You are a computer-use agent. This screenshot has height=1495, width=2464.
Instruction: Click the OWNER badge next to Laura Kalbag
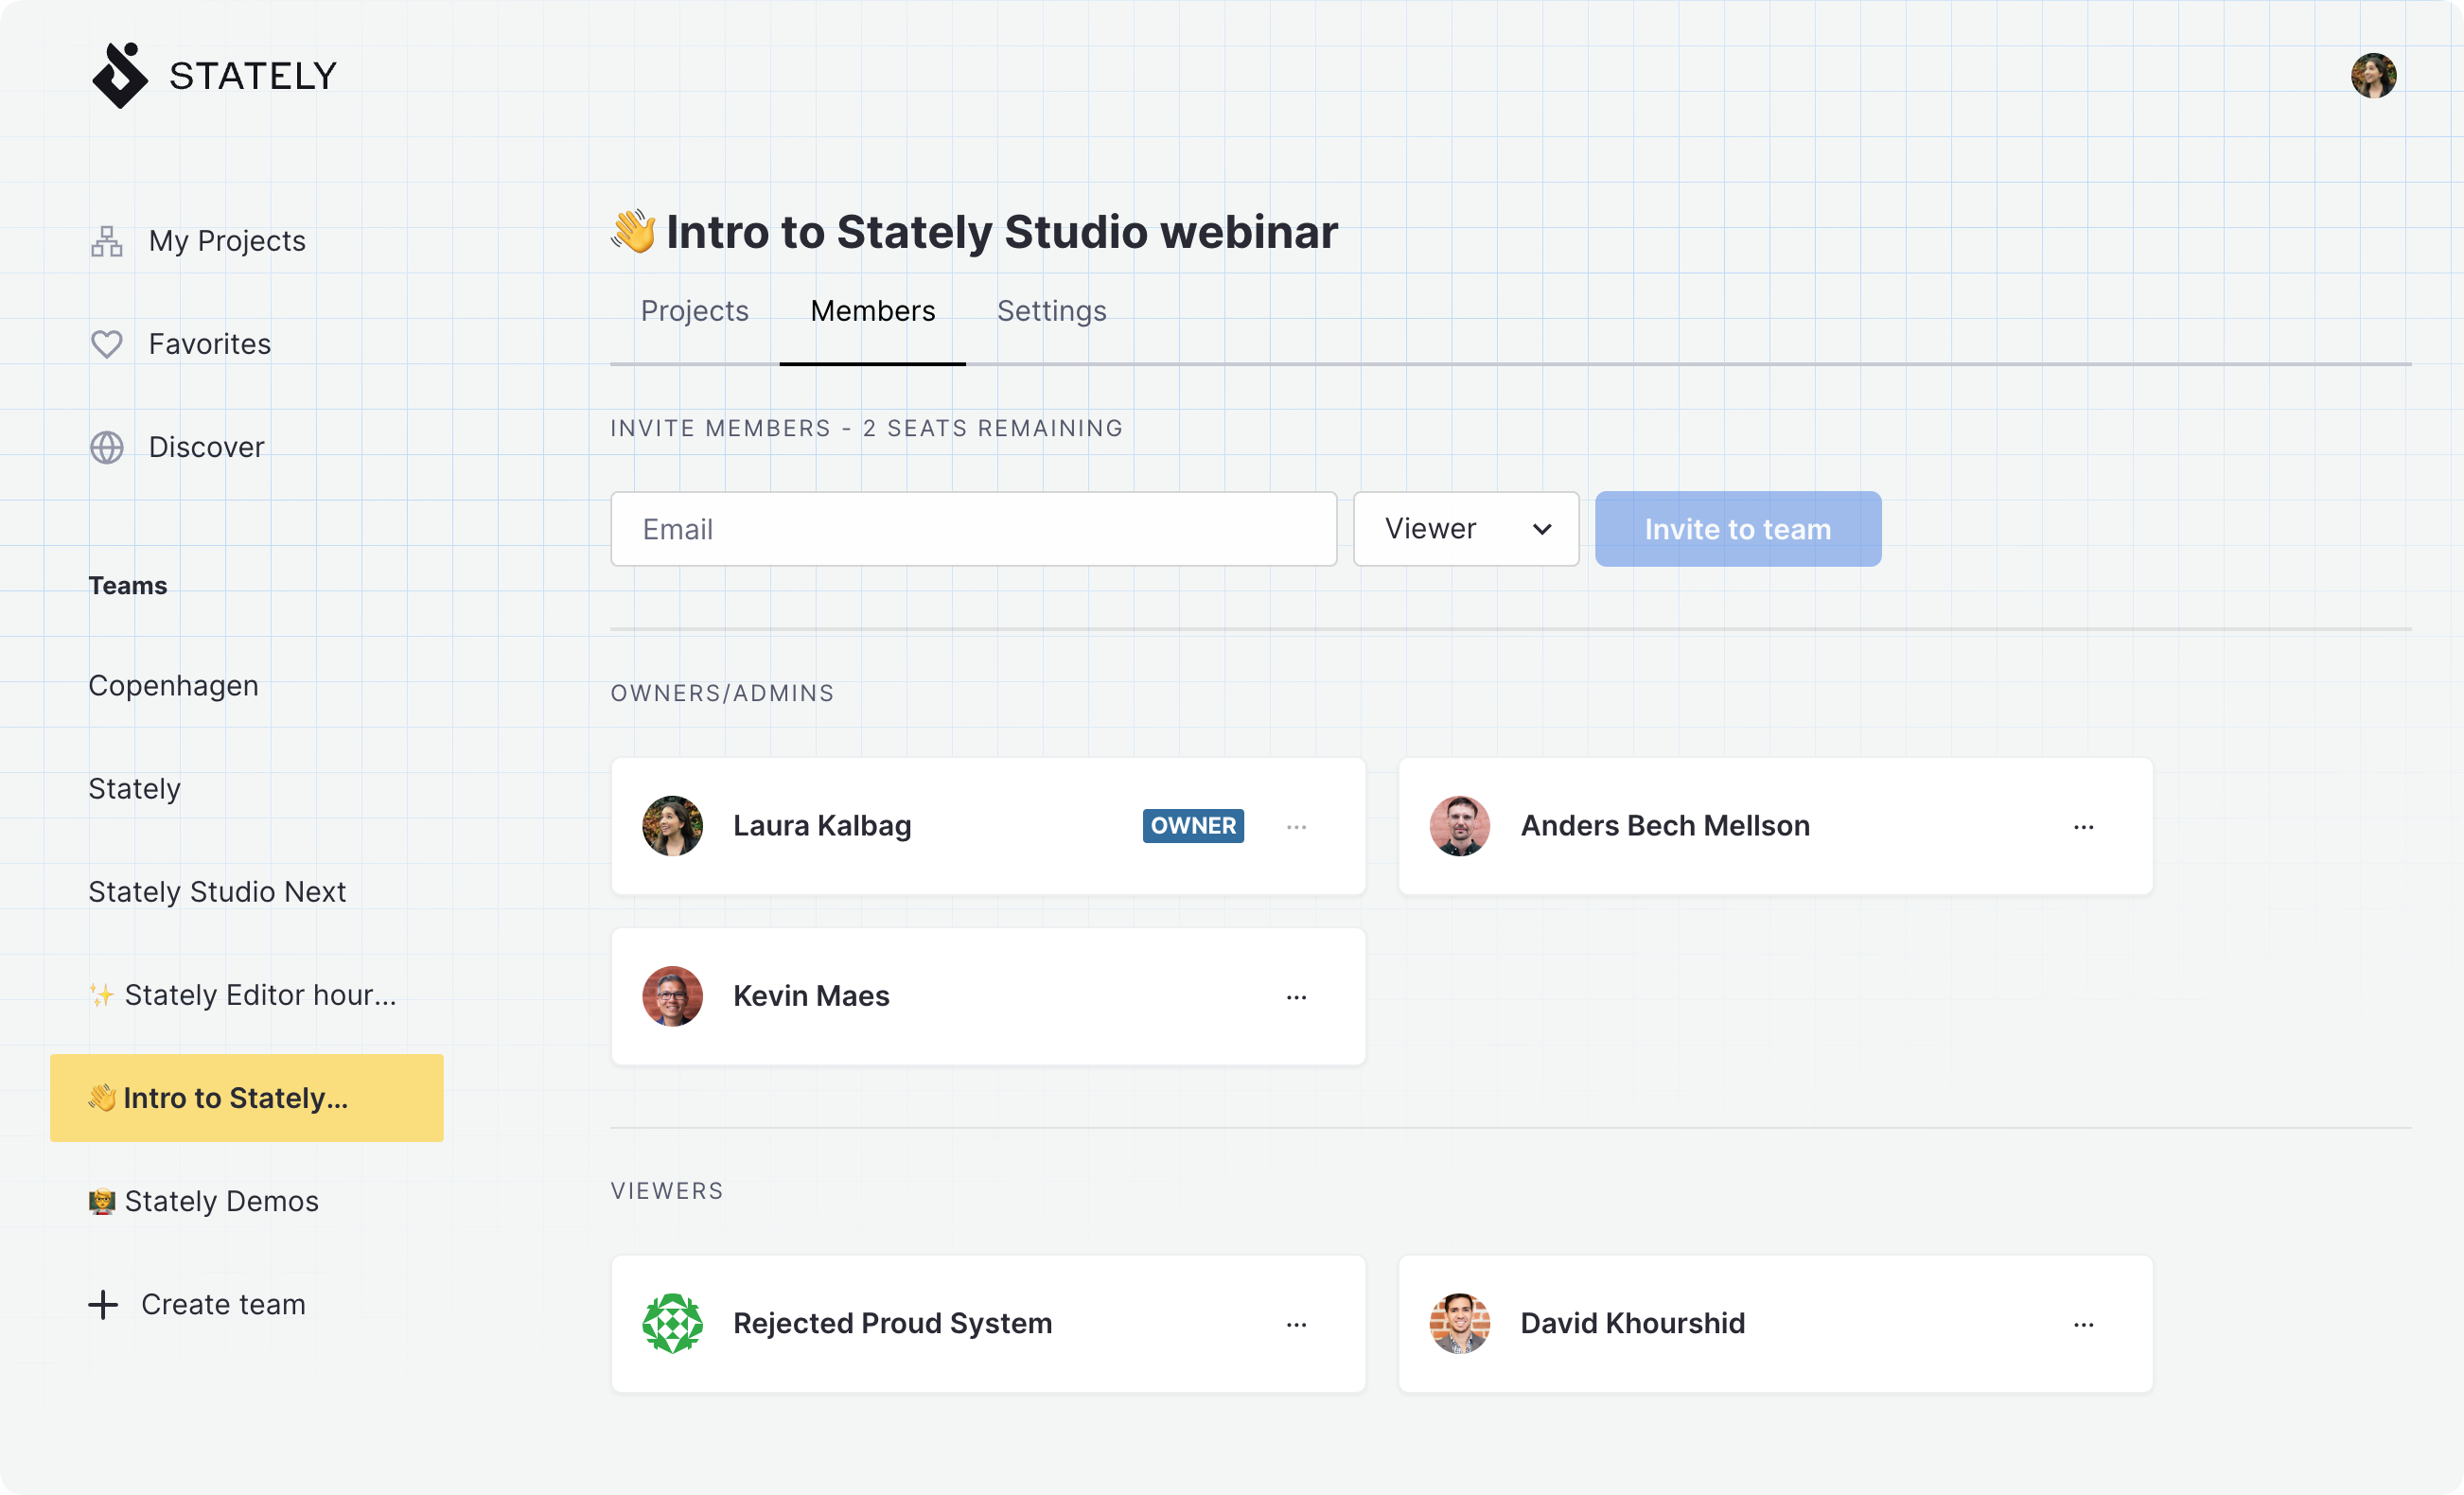point(1192,826)
